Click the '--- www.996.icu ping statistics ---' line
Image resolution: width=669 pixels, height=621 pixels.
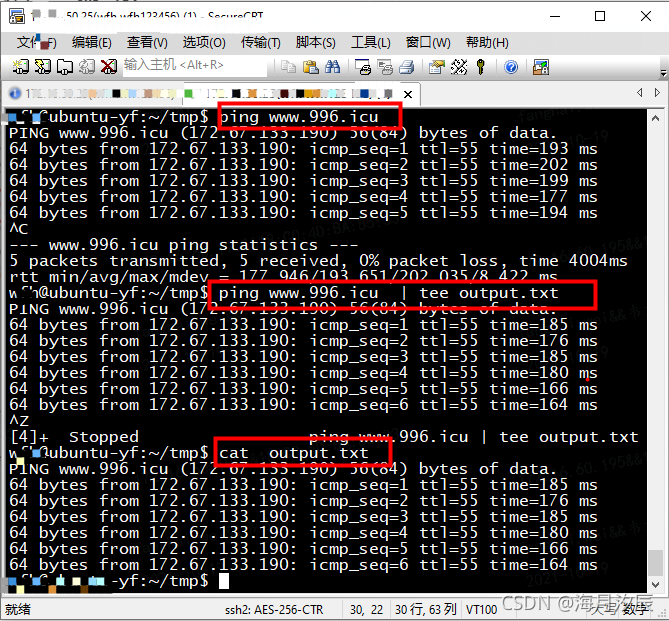(183, 245)
